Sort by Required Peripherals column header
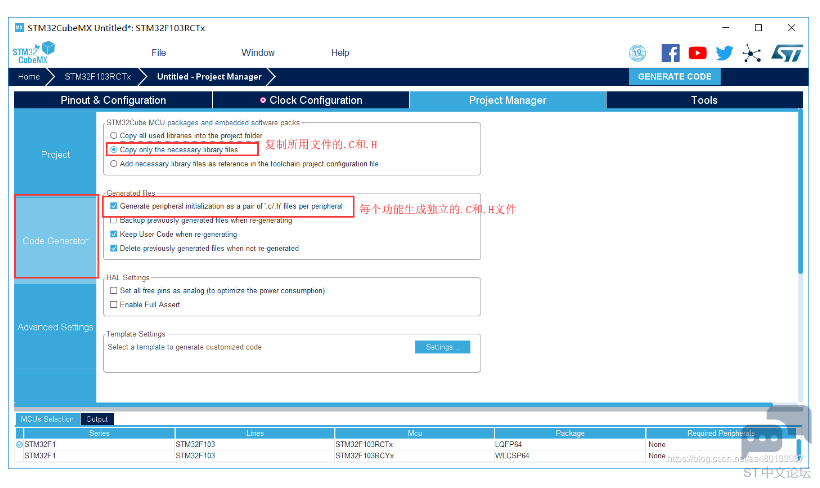Image resolution: width=820 pixels, height=488 pixels. pyautogui.click(x=721, y=433)
